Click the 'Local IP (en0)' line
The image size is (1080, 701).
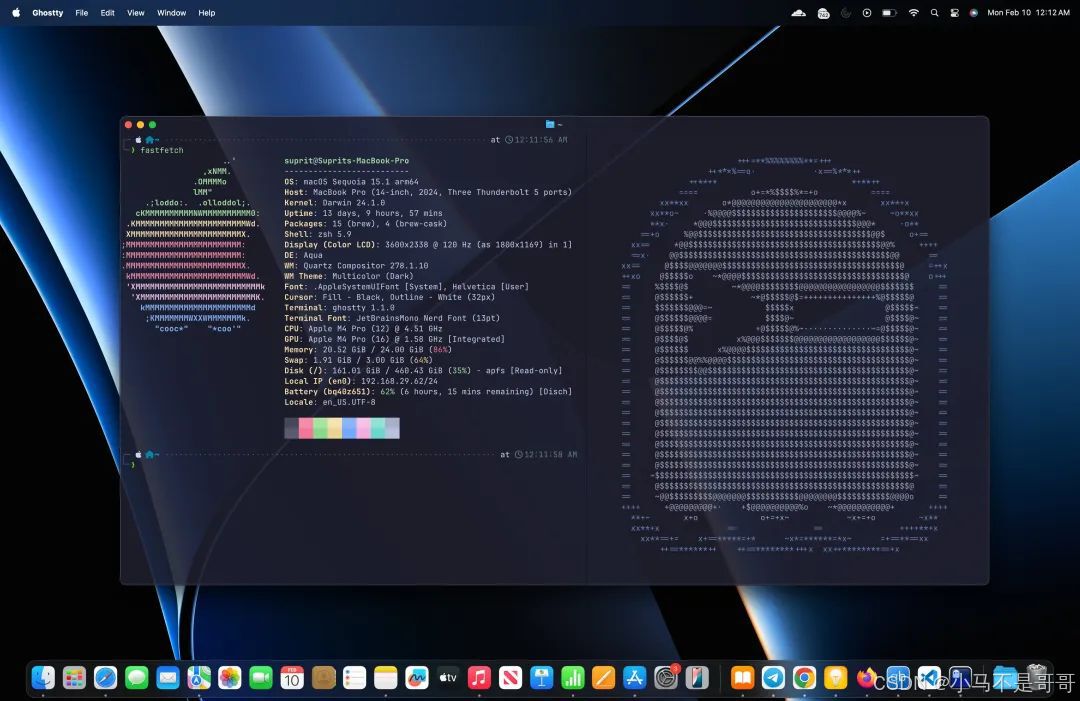click(x=361, y=381)
